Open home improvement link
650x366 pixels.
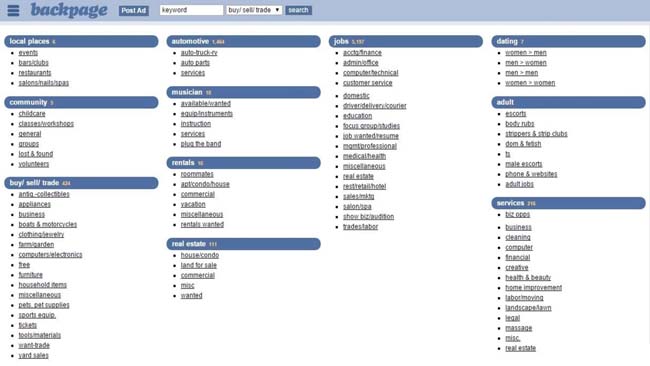point(534,288)
